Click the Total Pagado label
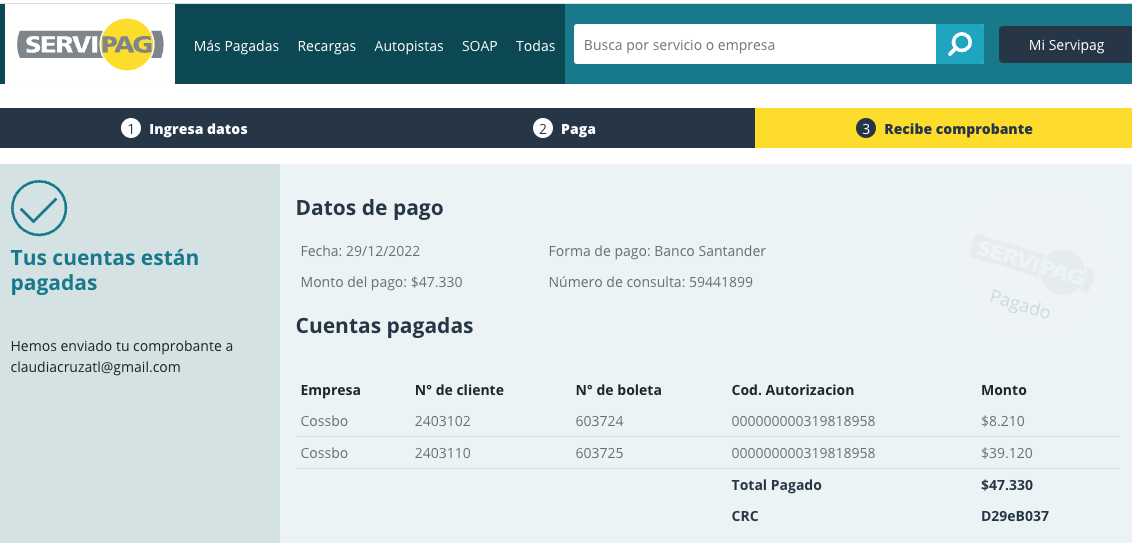1132x543 pixels. pyautogui.click(x=777, y=485)
